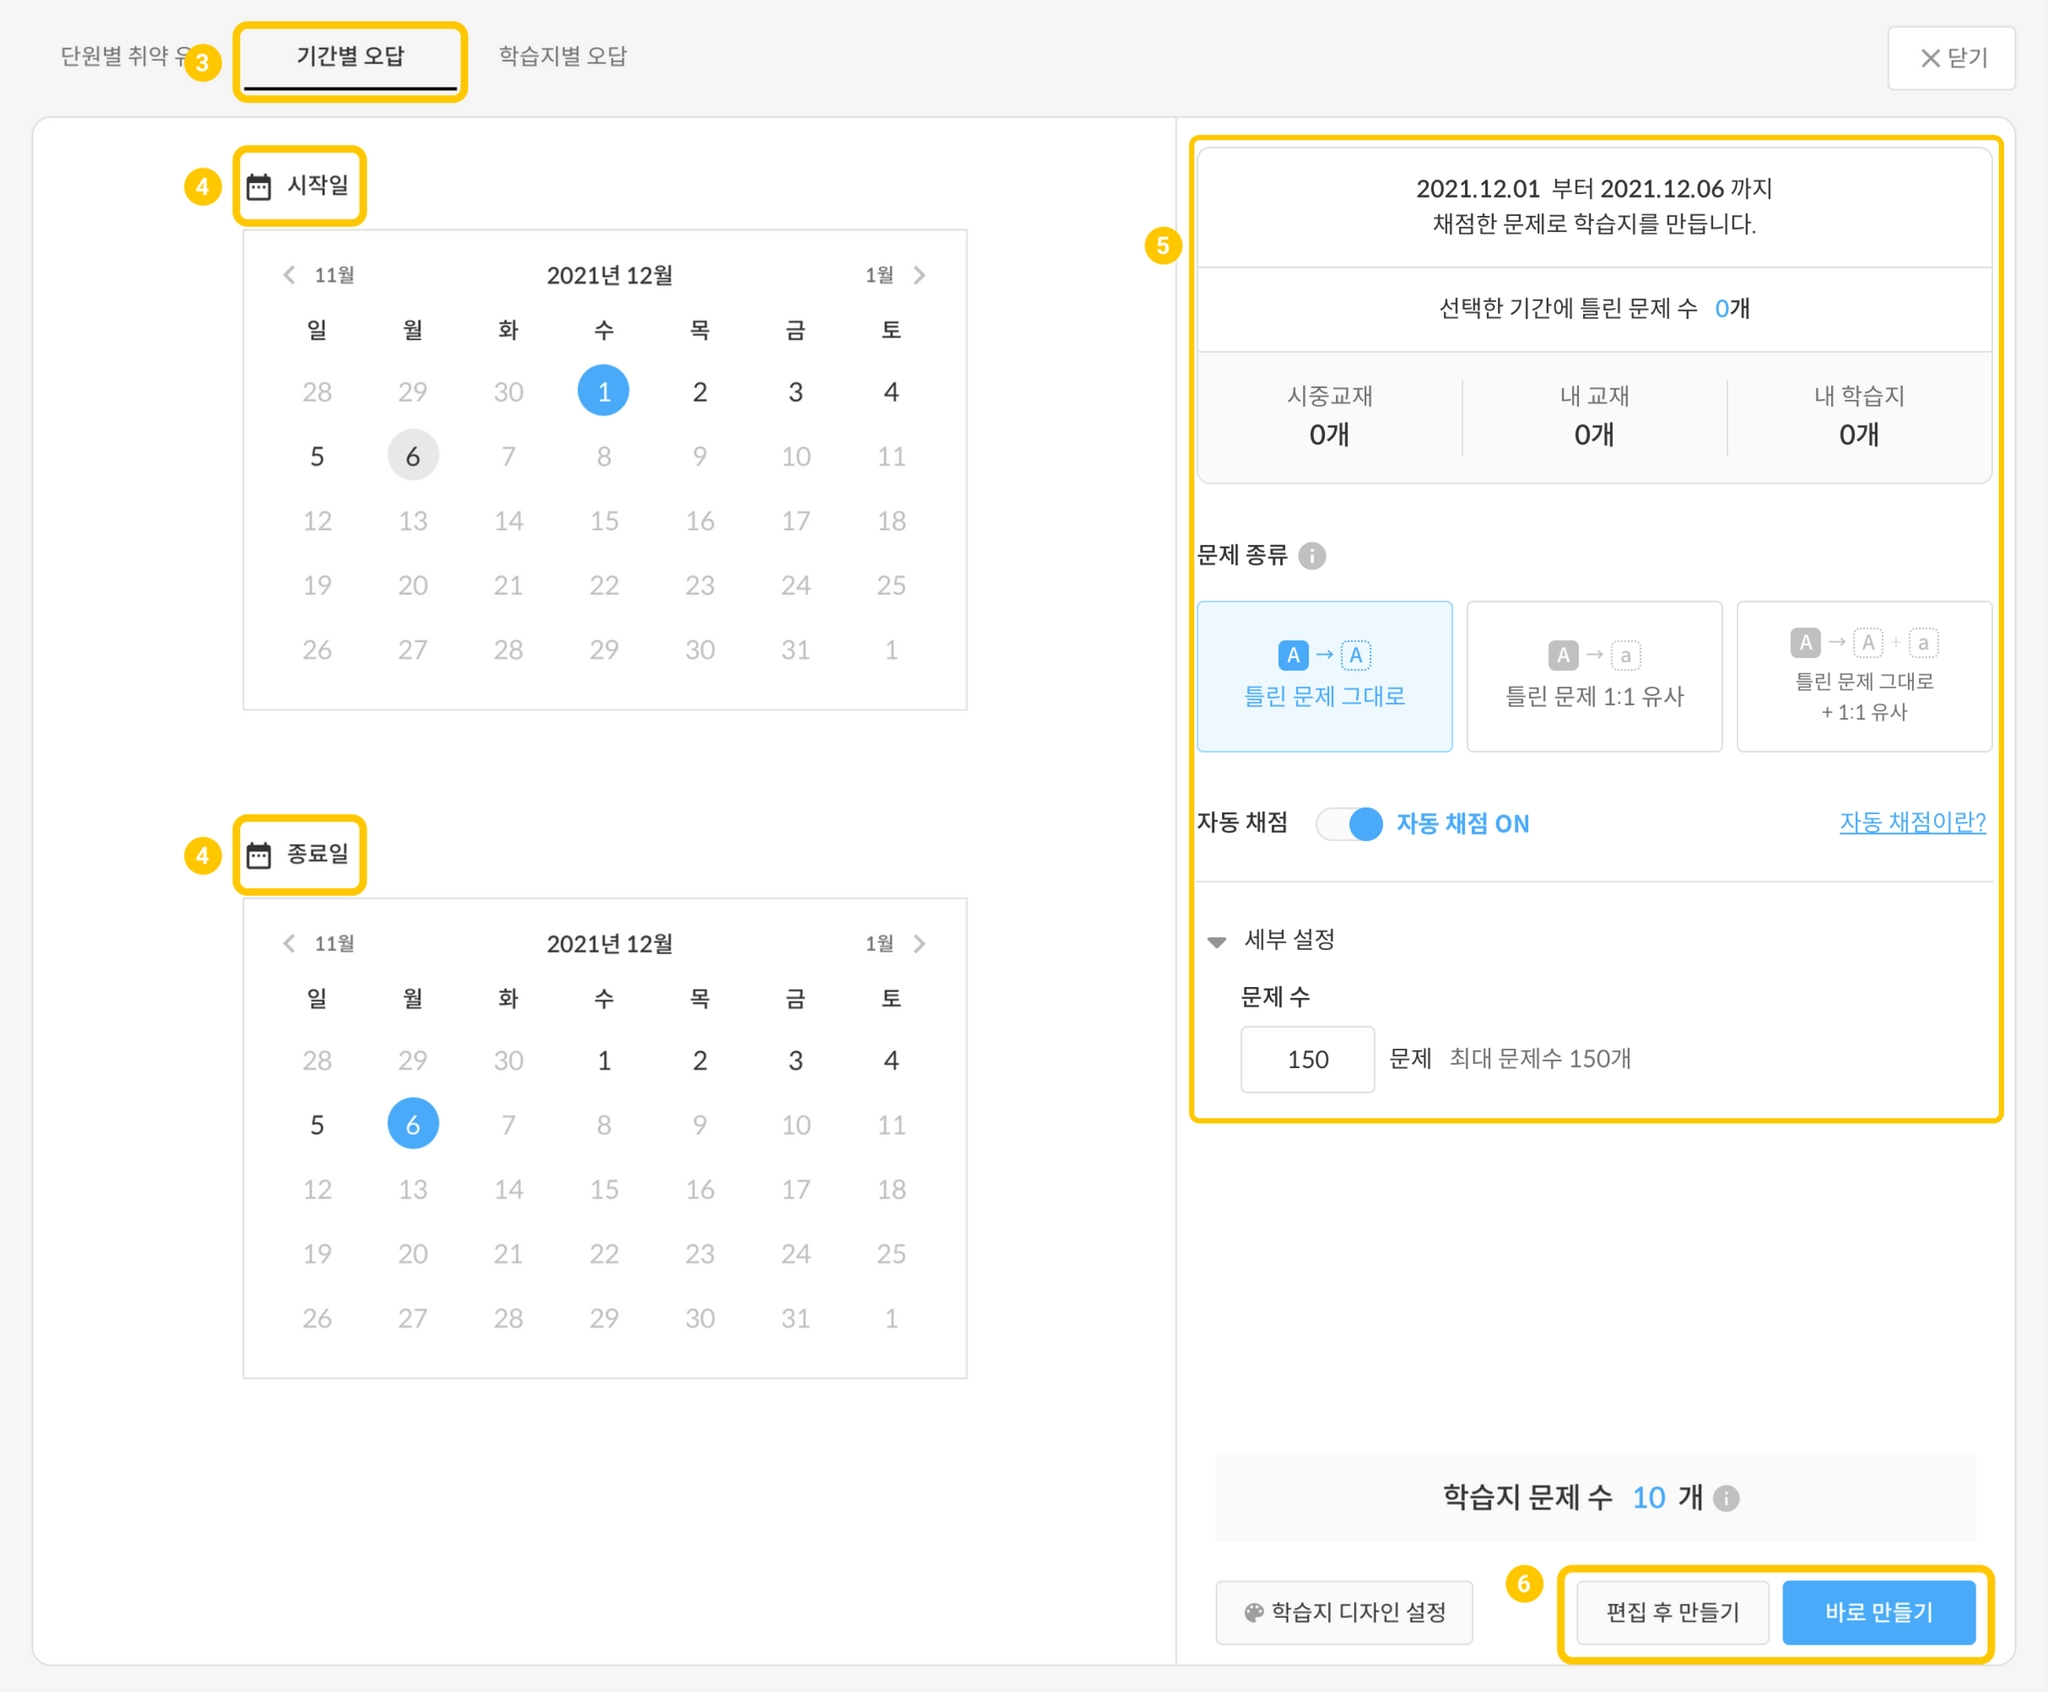
Task: Go to next month in end calendar
Action: click(x=919, y=943)
